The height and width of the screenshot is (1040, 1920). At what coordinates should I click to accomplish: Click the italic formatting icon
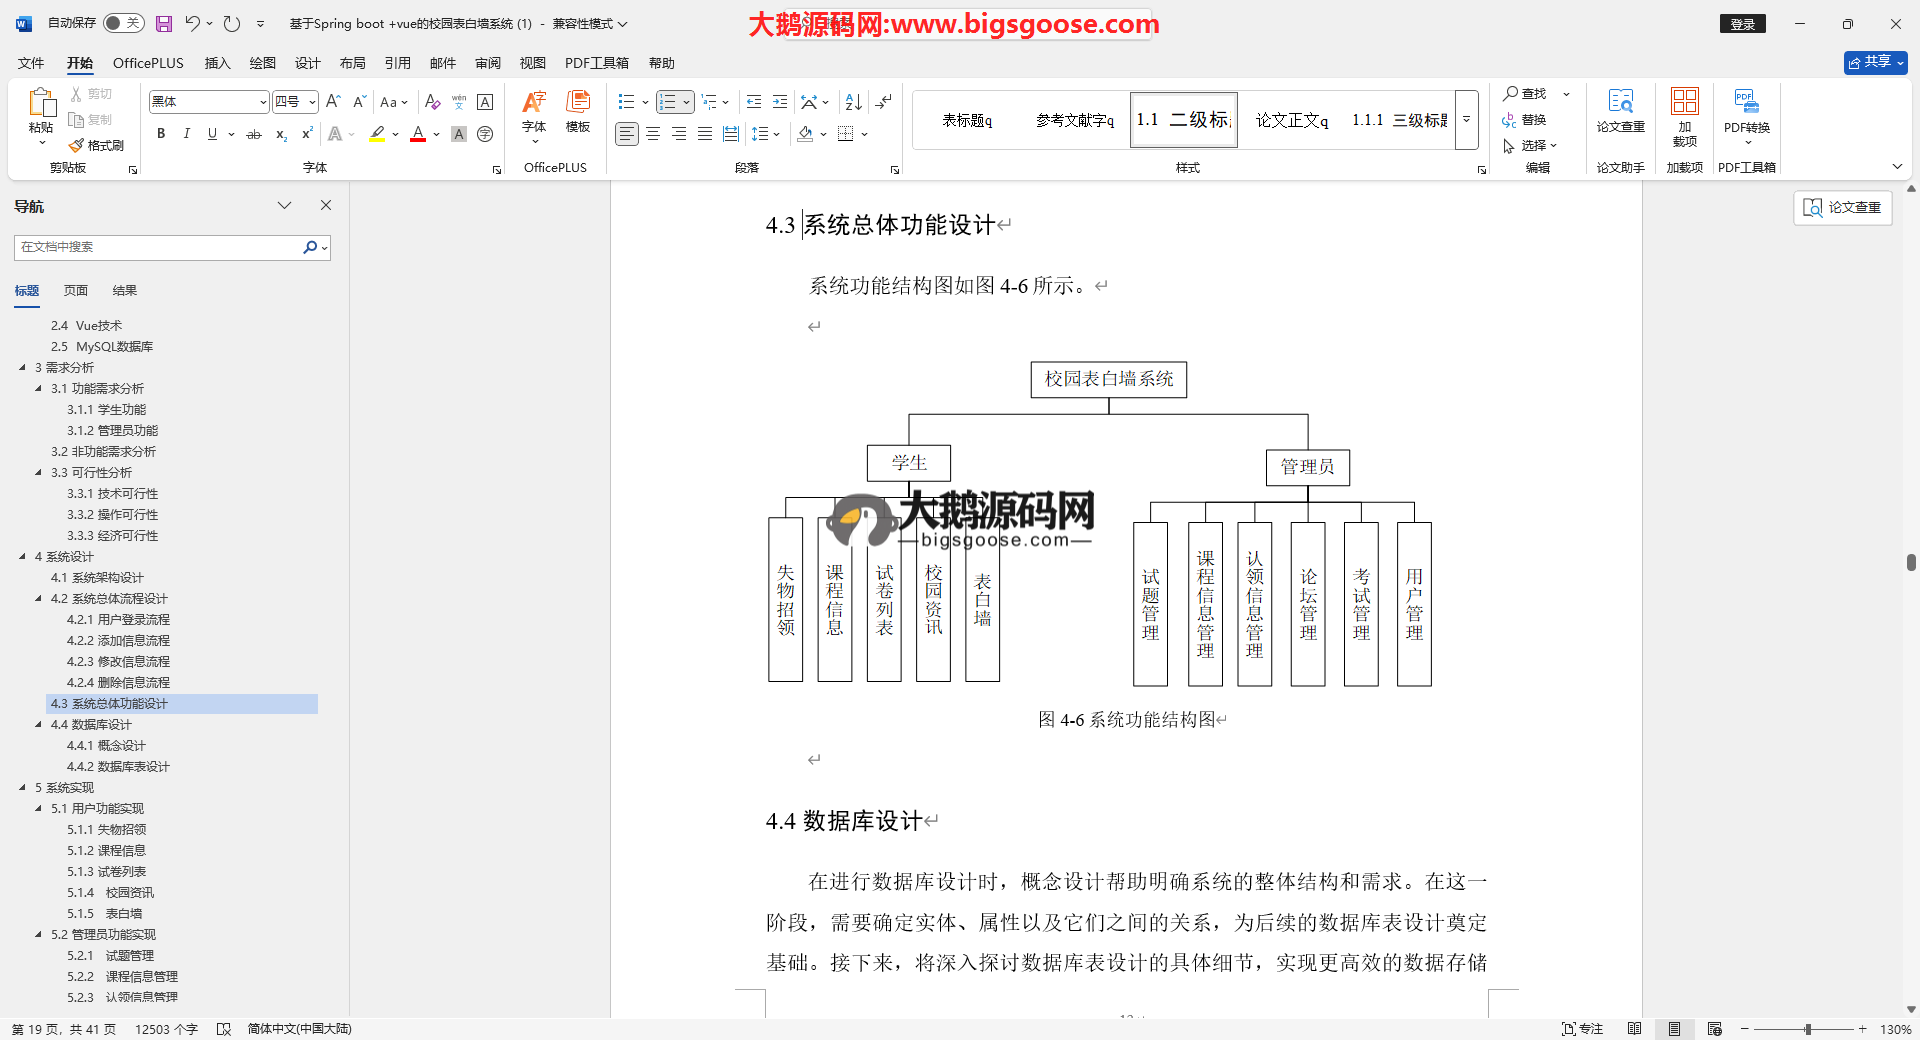point(186,134)
